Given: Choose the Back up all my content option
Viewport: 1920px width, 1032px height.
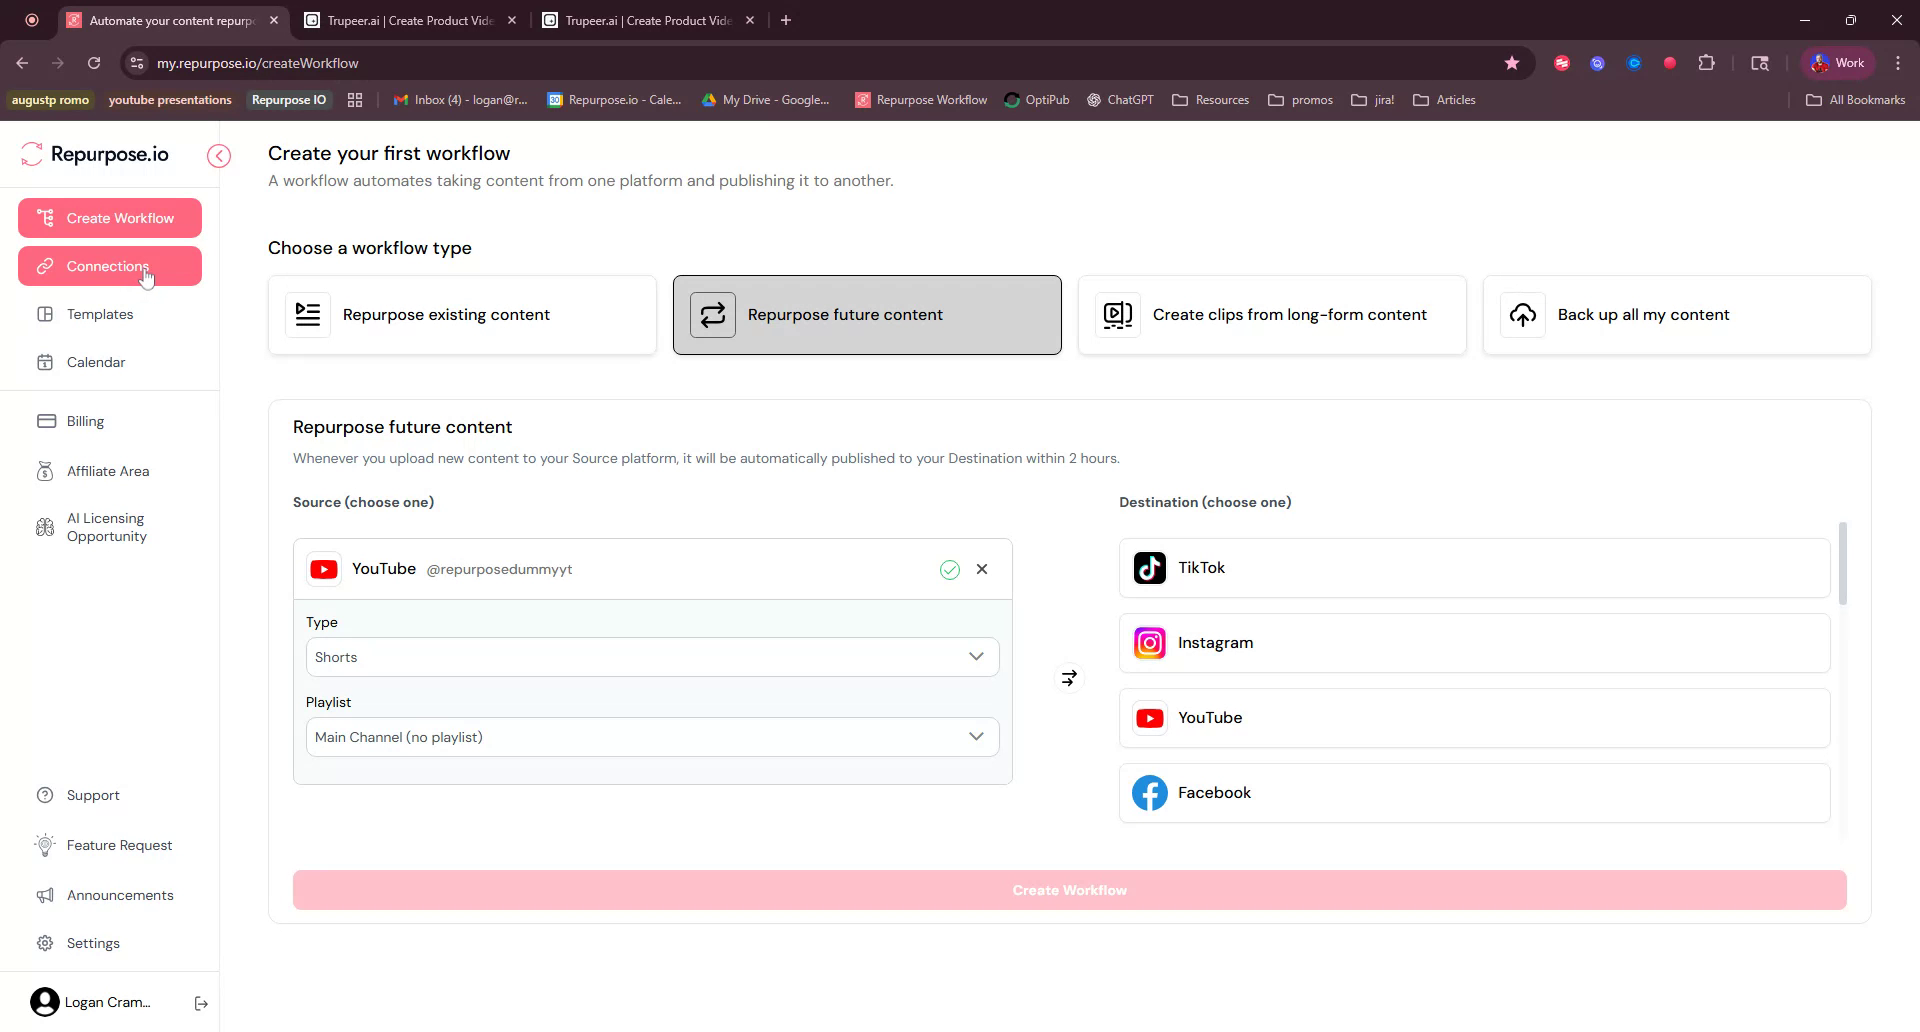Looking at the screenshot, I should [x=1676, y=314].
